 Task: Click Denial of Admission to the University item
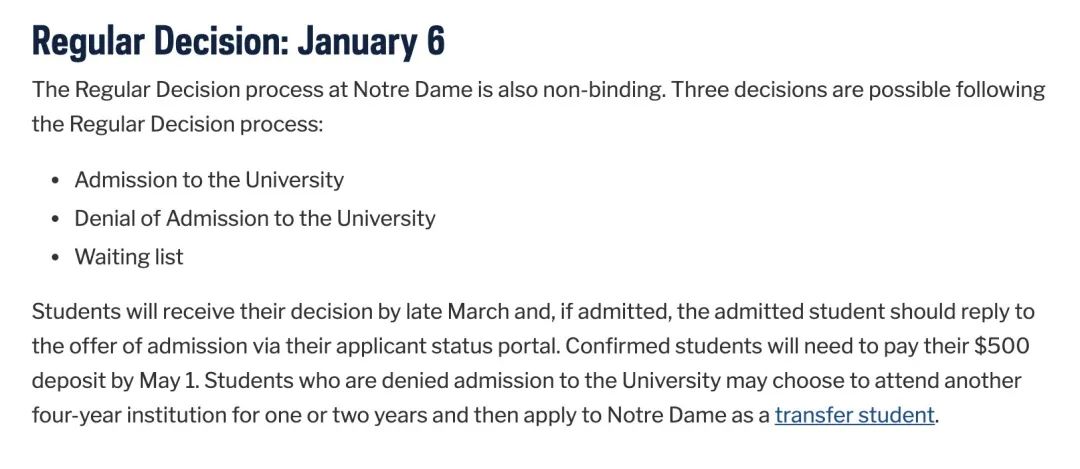255,218
